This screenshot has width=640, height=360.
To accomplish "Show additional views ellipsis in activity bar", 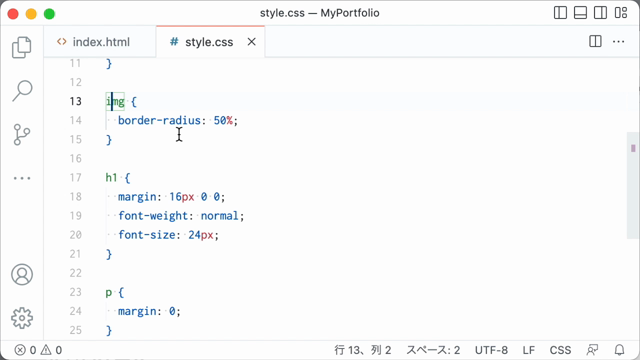I will (22, 178).
